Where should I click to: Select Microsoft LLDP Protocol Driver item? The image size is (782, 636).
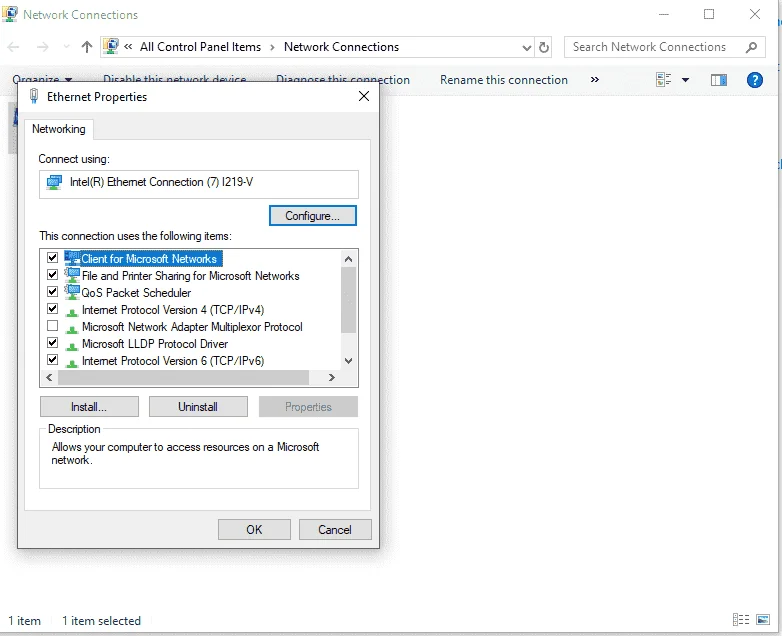pos(155,344)
